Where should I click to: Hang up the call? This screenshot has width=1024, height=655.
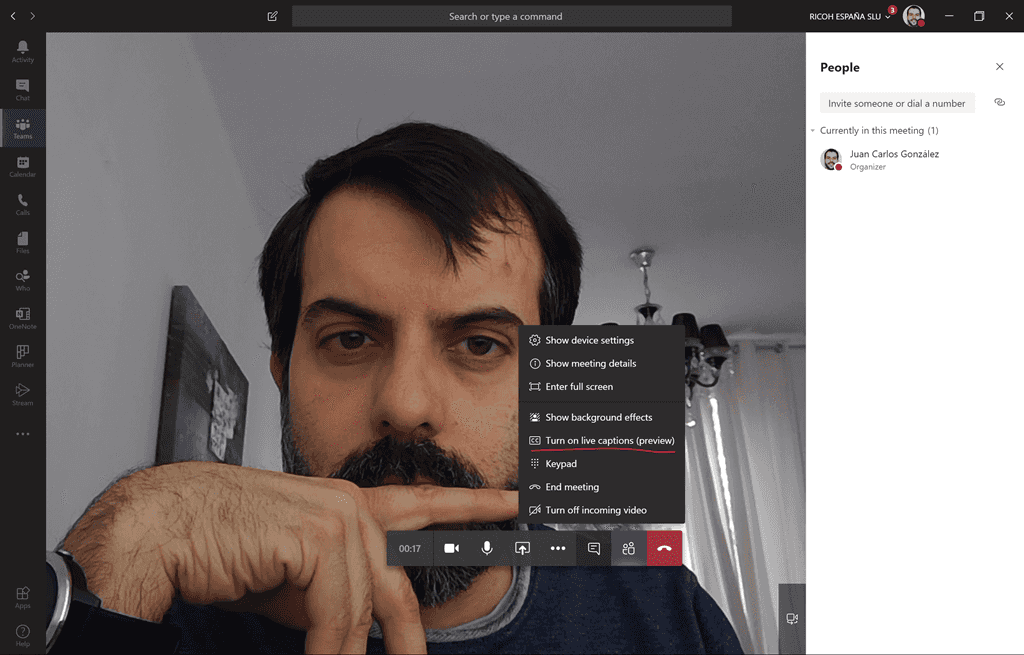pyautogui.click(x=664, y=549)
